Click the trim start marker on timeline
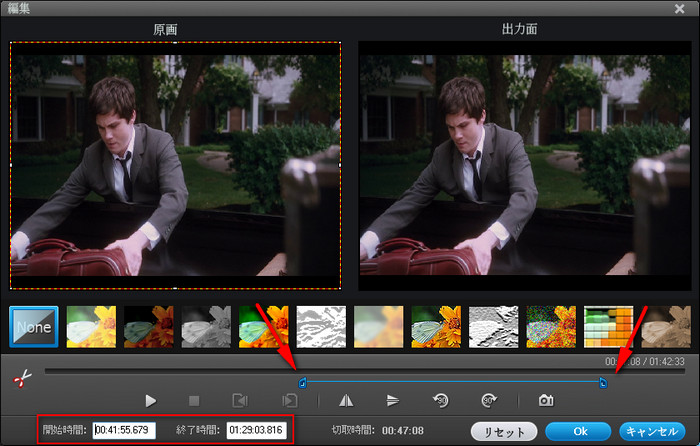Screen dimensions: 700x446 (302, 383)
